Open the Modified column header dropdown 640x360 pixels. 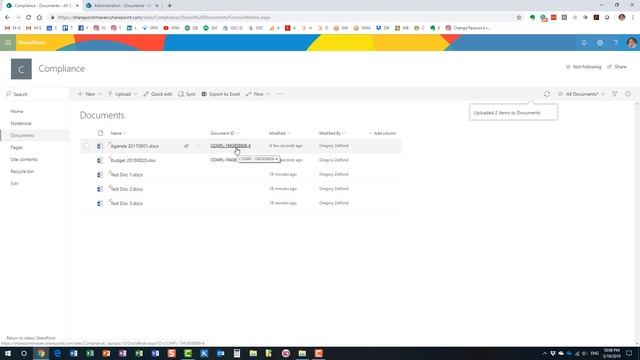coord(280,133)
